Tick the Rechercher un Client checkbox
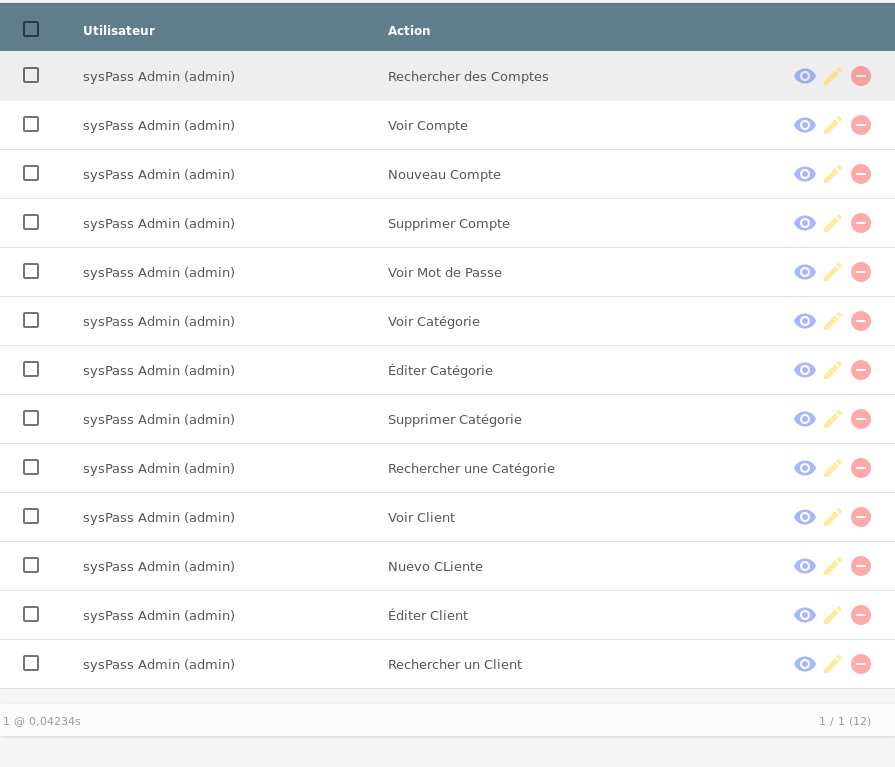This screenshot has width=895, height=767. pos(31,663)
